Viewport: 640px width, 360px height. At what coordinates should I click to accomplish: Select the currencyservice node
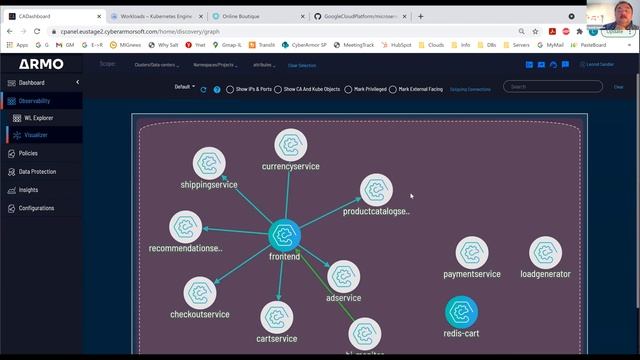(x=291, y=145)
